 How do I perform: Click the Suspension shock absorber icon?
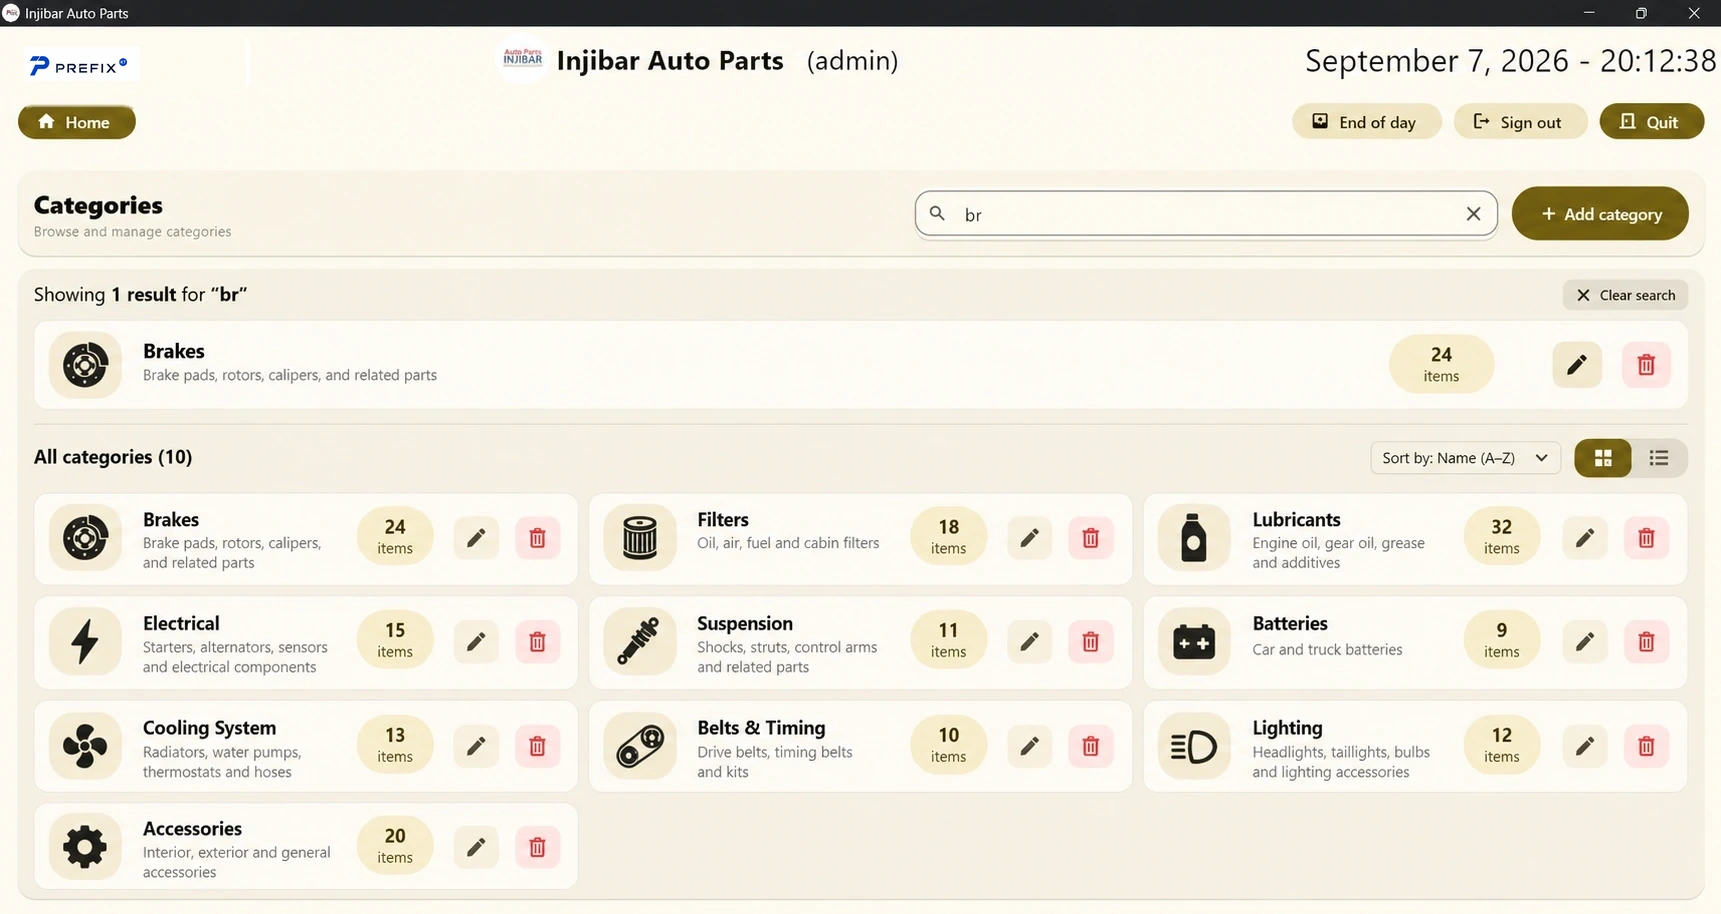640,641
